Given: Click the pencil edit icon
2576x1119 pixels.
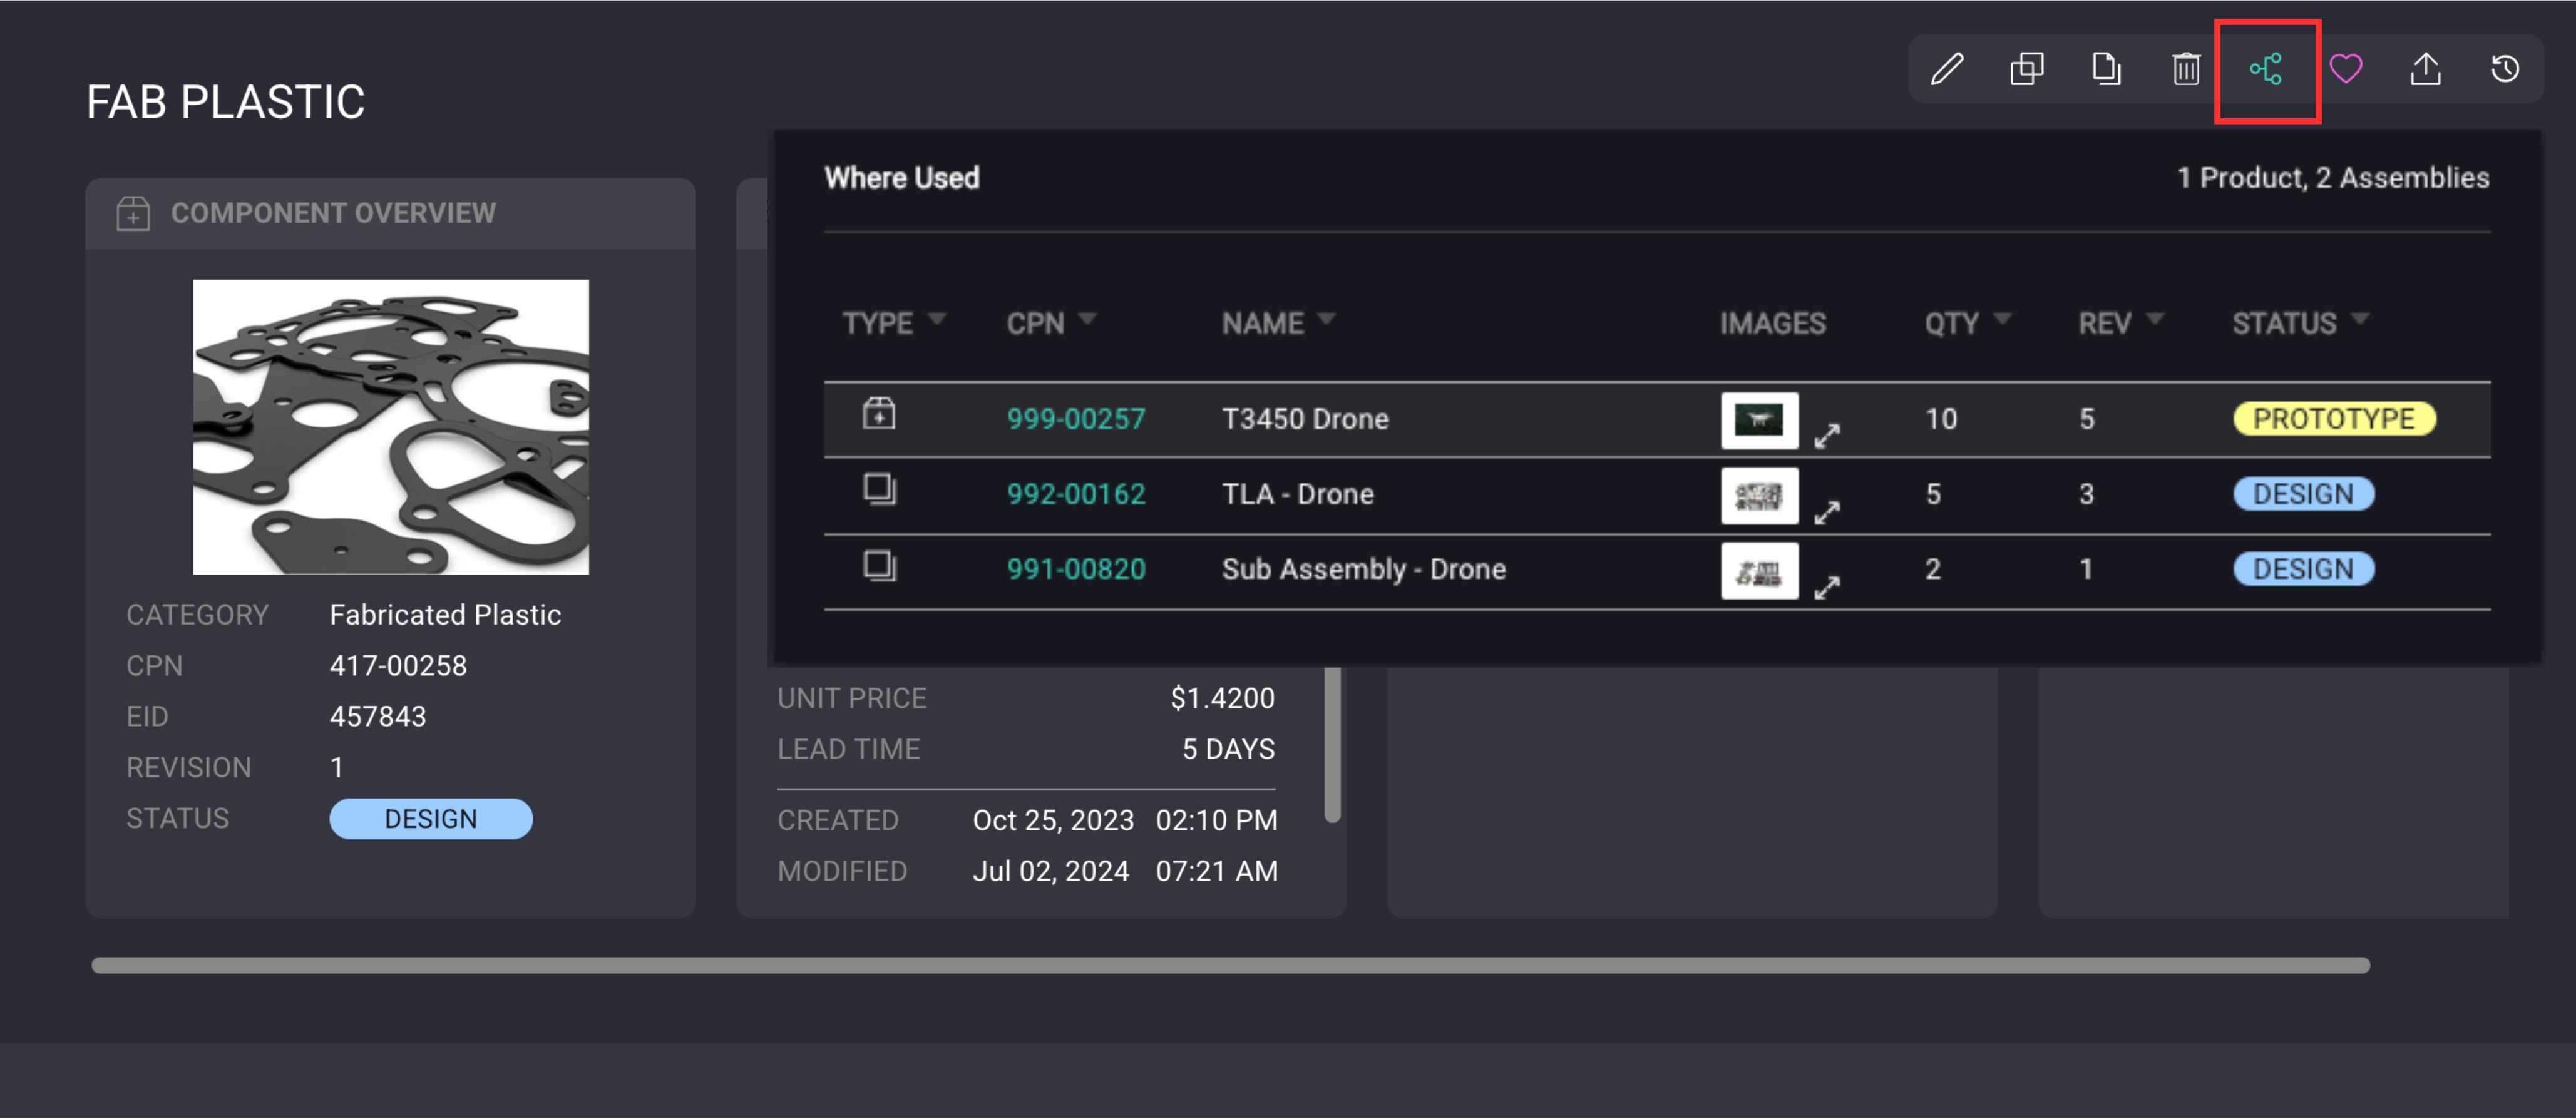Looking at the screenshot, I should click(x=1946, y=69).
